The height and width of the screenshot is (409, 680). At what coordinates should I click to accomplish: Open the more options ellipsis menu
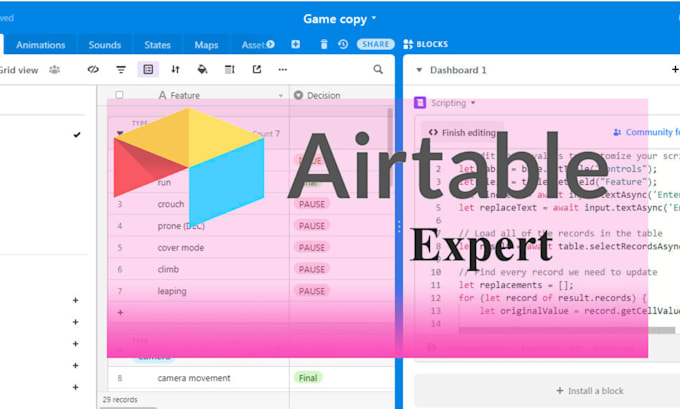coord(283,69)
